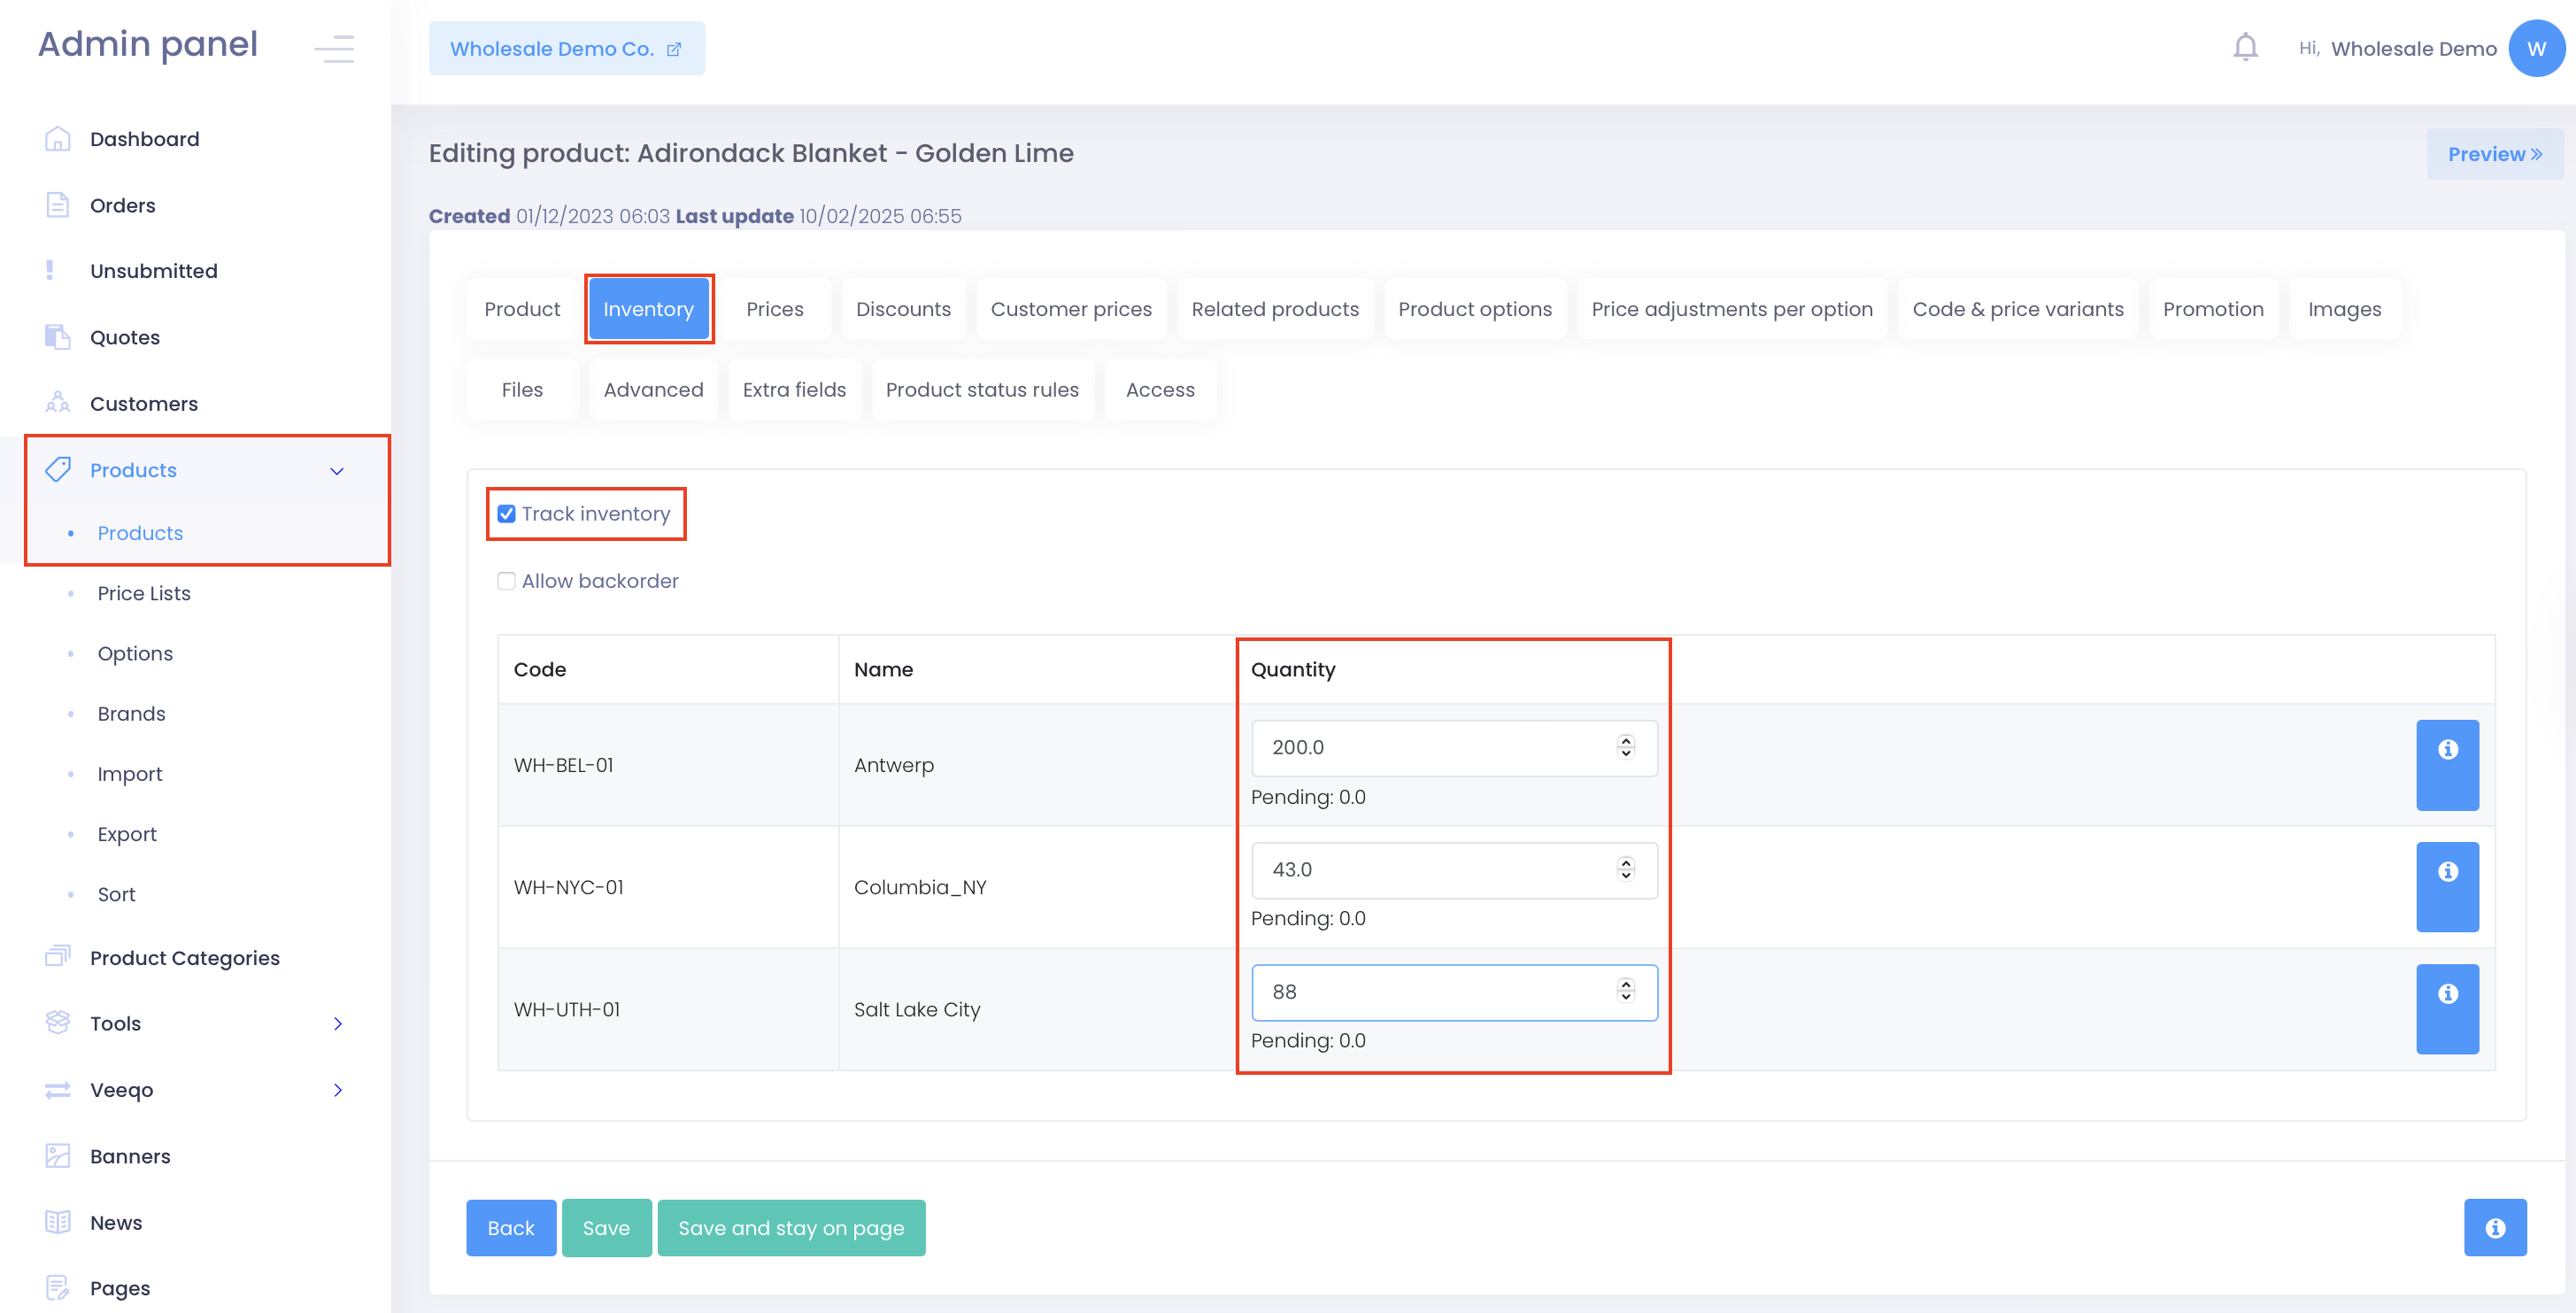The image size is (2576, 1313).
Task: Click the Dashboard home icon
Action: [x=57, y=139]
